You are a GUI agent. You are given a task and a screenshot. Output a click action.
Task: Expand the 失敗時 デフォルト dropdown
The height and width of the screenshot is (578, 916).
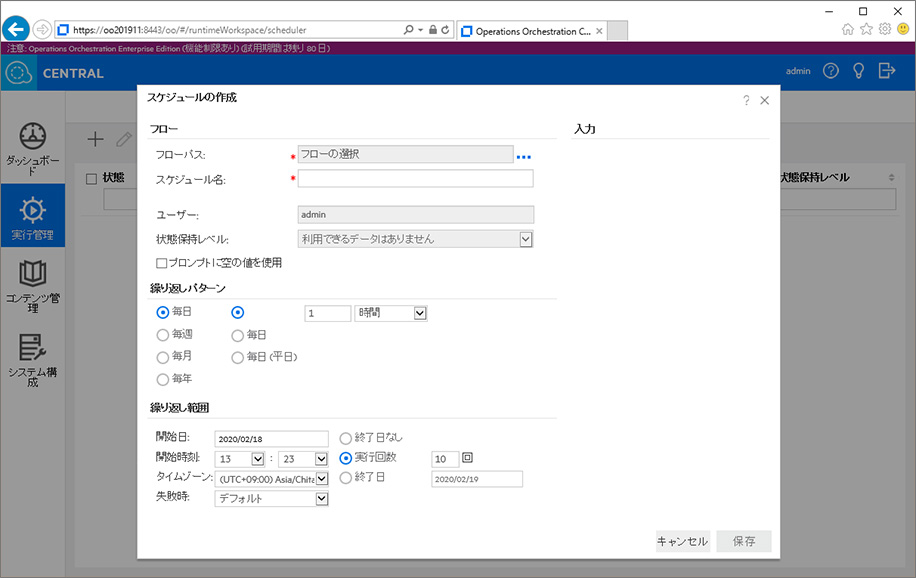(x=321, y=499)
